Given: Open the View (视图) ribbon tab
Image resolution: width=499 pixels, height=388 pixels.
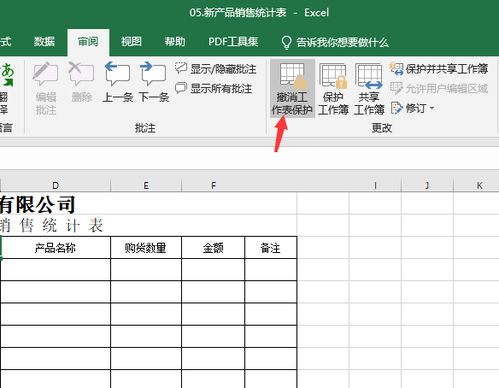Looking at the screenshot, I should click(x=131, y=42).
